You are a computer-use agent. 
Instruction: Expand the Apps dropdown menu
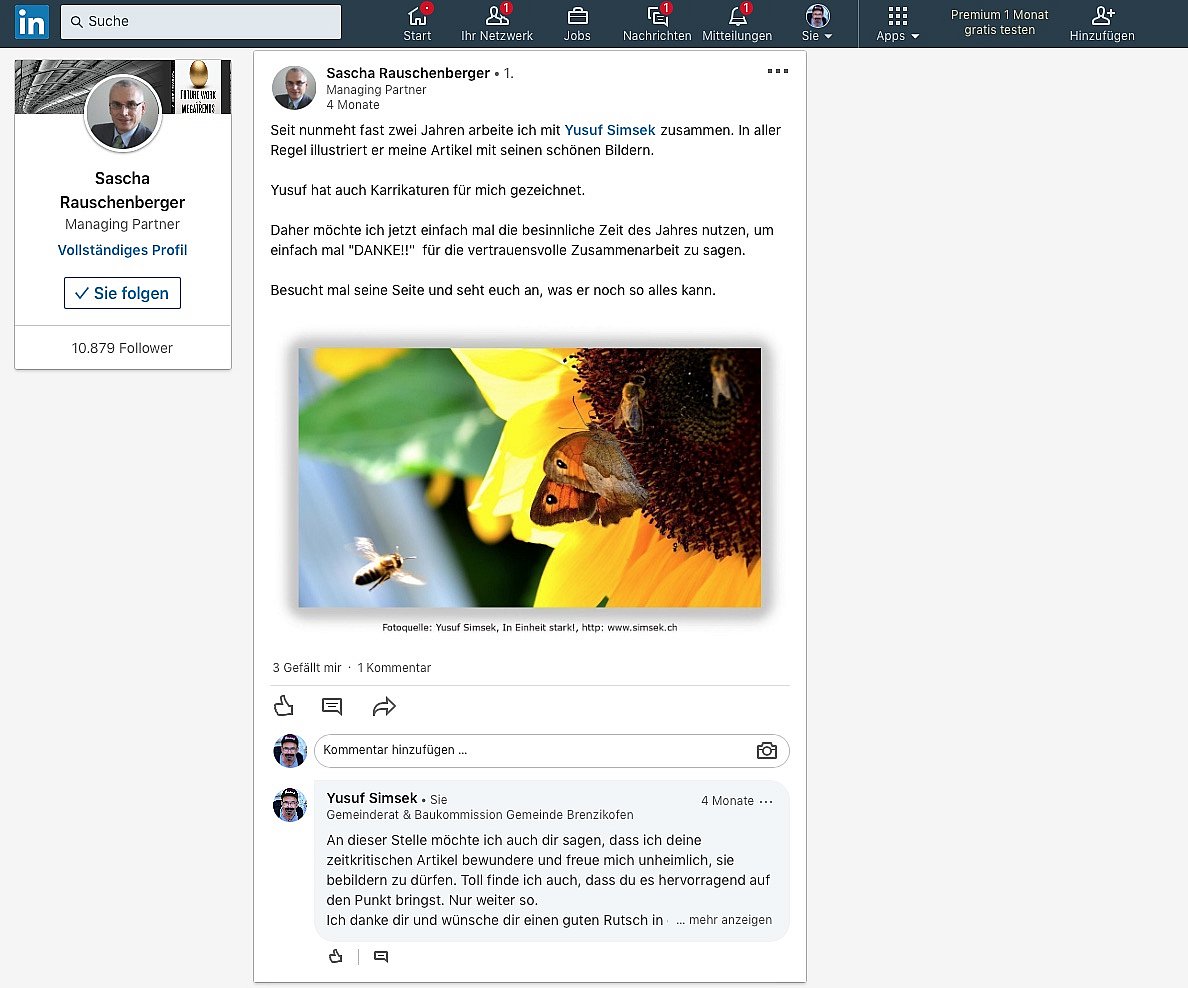pos(897,23)
